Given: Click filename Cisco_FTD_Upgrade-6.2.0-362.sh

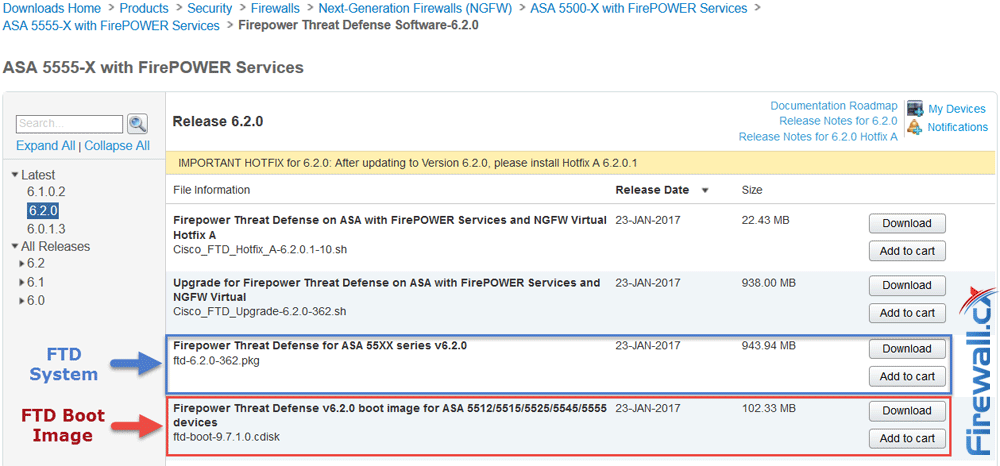Looking at the screenshot, I should [260, 312].
